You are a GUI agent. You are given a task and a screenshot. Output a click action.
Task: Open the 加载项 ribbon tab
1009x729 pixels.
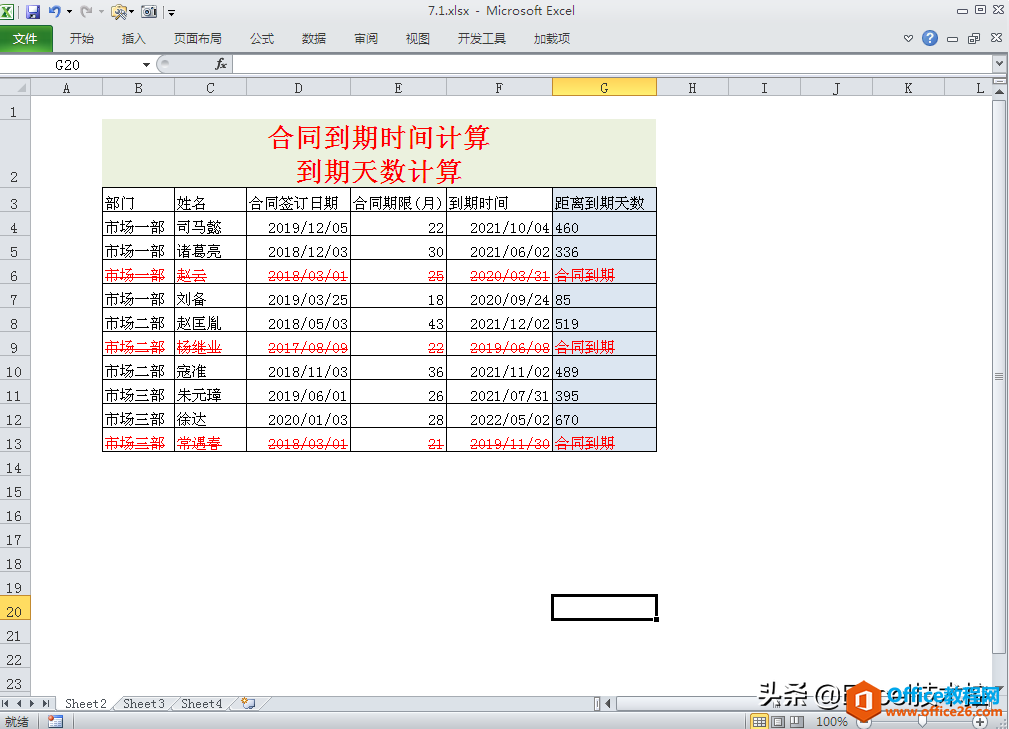551,39
